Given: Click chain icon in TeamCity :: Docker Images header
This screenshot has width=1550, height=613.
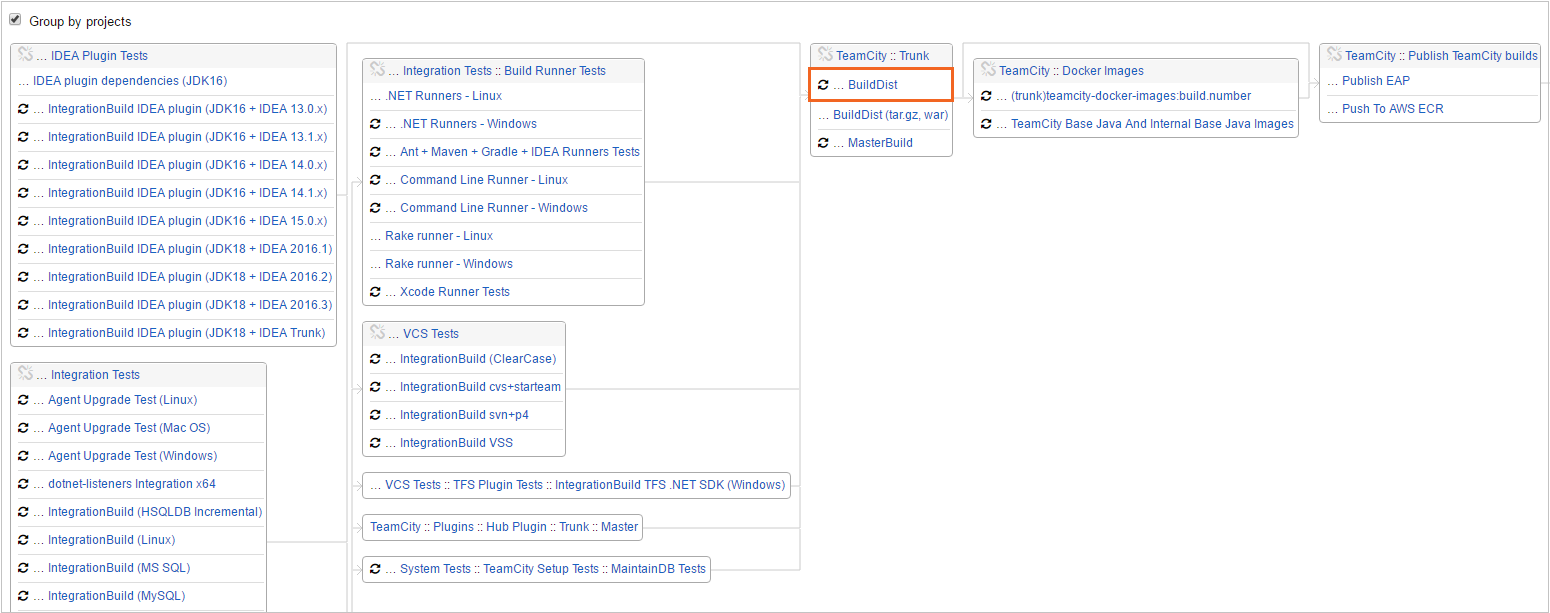Looking at the screenshot, I should tap(989, 70).
